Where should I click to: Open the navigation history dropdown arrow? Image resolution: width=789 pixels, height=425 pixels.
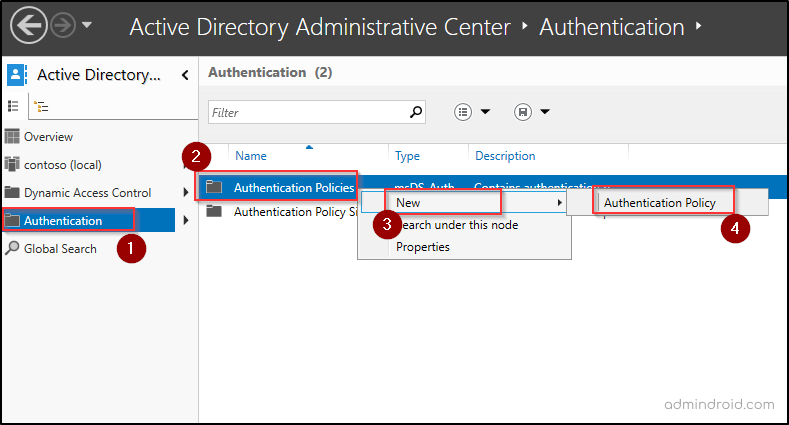click(x=87, y=24)
